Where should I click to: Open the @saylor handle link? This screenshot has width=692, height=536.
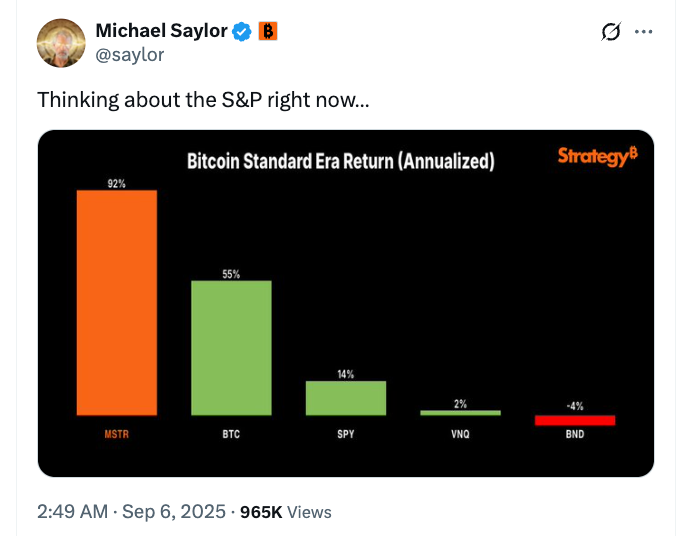point(129,55)
